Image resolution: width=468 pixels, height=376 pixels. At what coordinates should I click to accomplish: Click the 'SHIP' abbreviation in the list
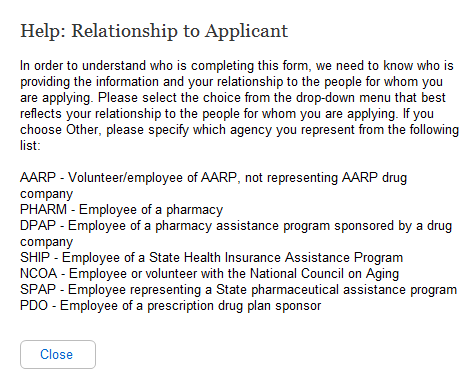tap(35, 258)
